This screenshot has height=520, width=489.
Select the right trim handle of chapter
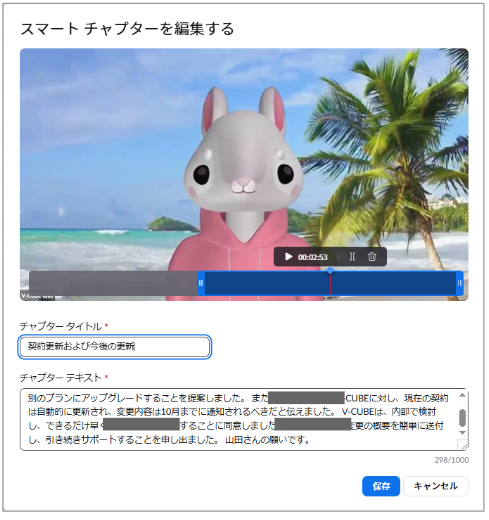point(459,283)
